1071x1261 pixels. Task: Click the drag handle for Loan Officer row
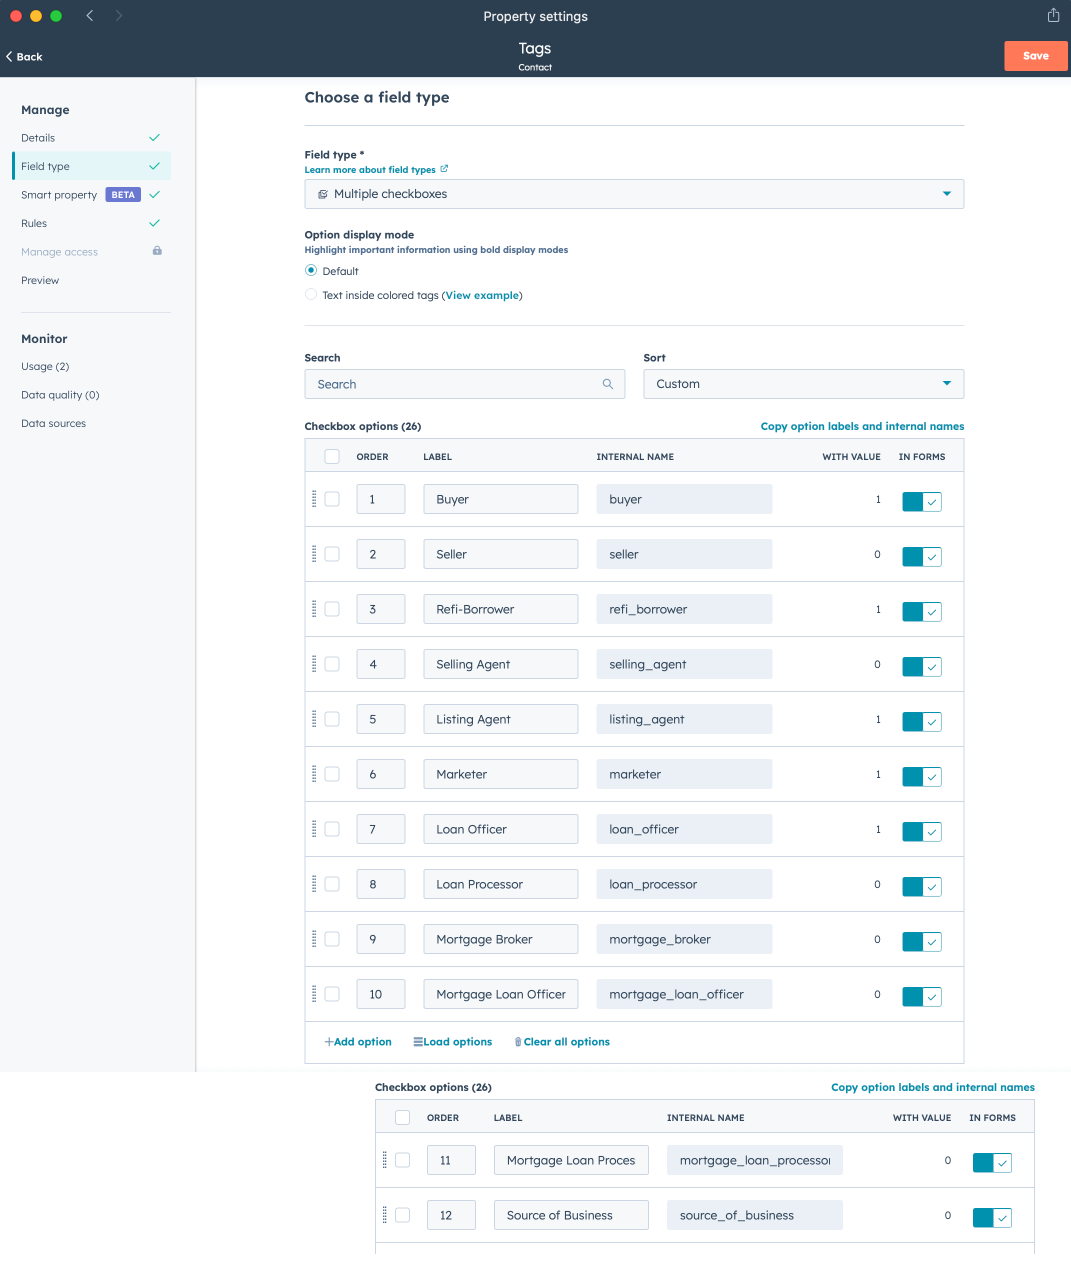[x=314, y=829]
